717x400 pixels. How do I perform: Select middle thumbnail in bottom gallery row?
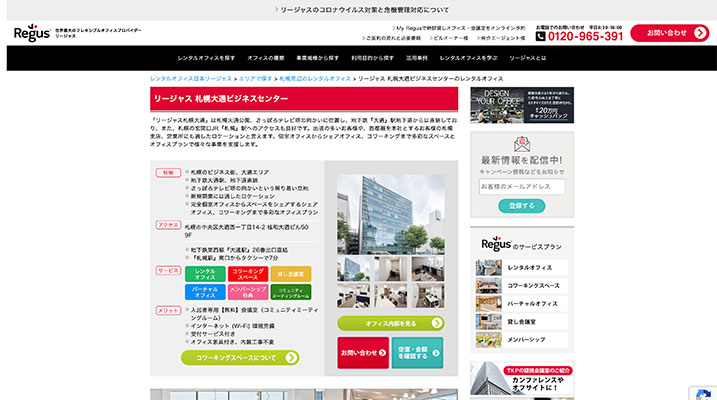point(391,295)
